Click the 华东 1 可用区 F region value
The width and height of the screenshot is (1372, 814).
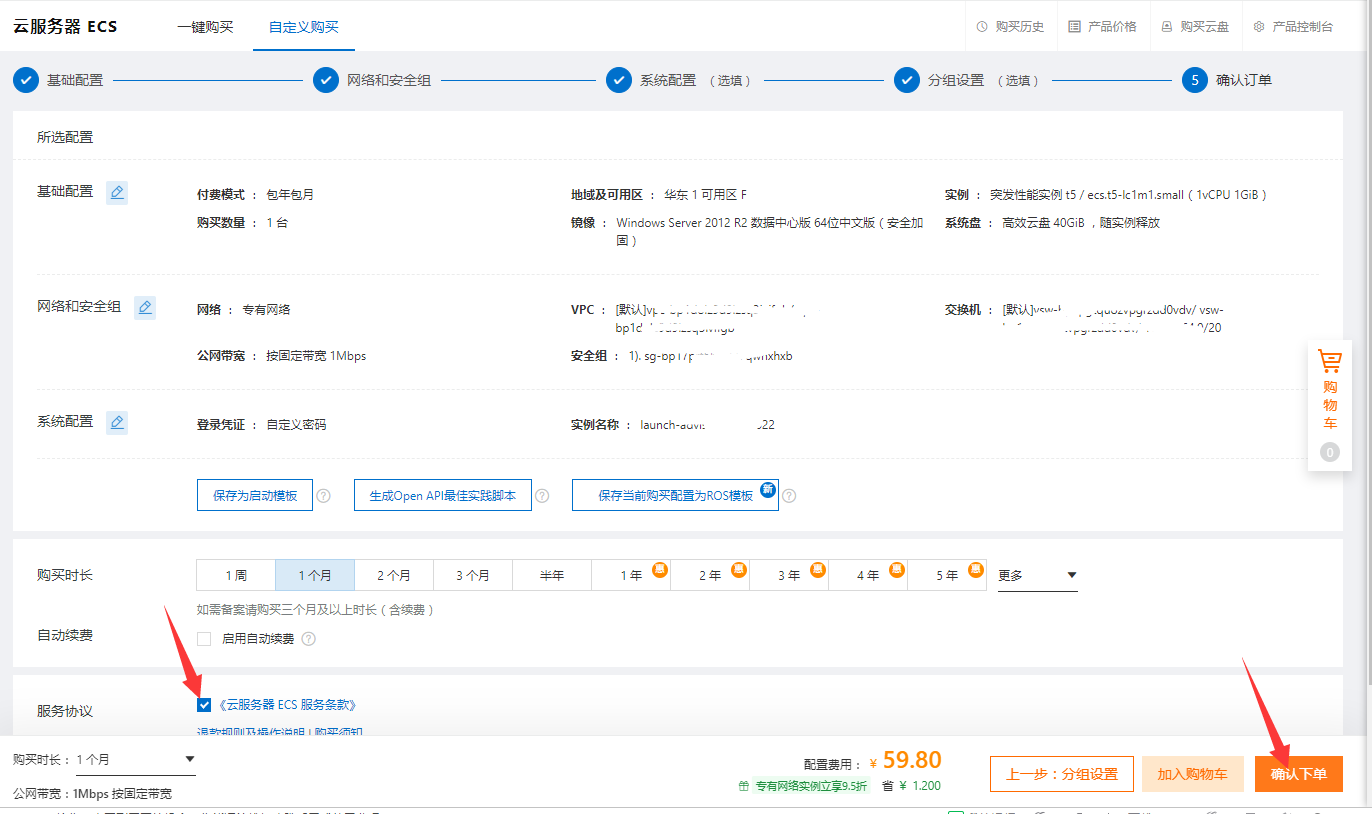pos(705,195)
